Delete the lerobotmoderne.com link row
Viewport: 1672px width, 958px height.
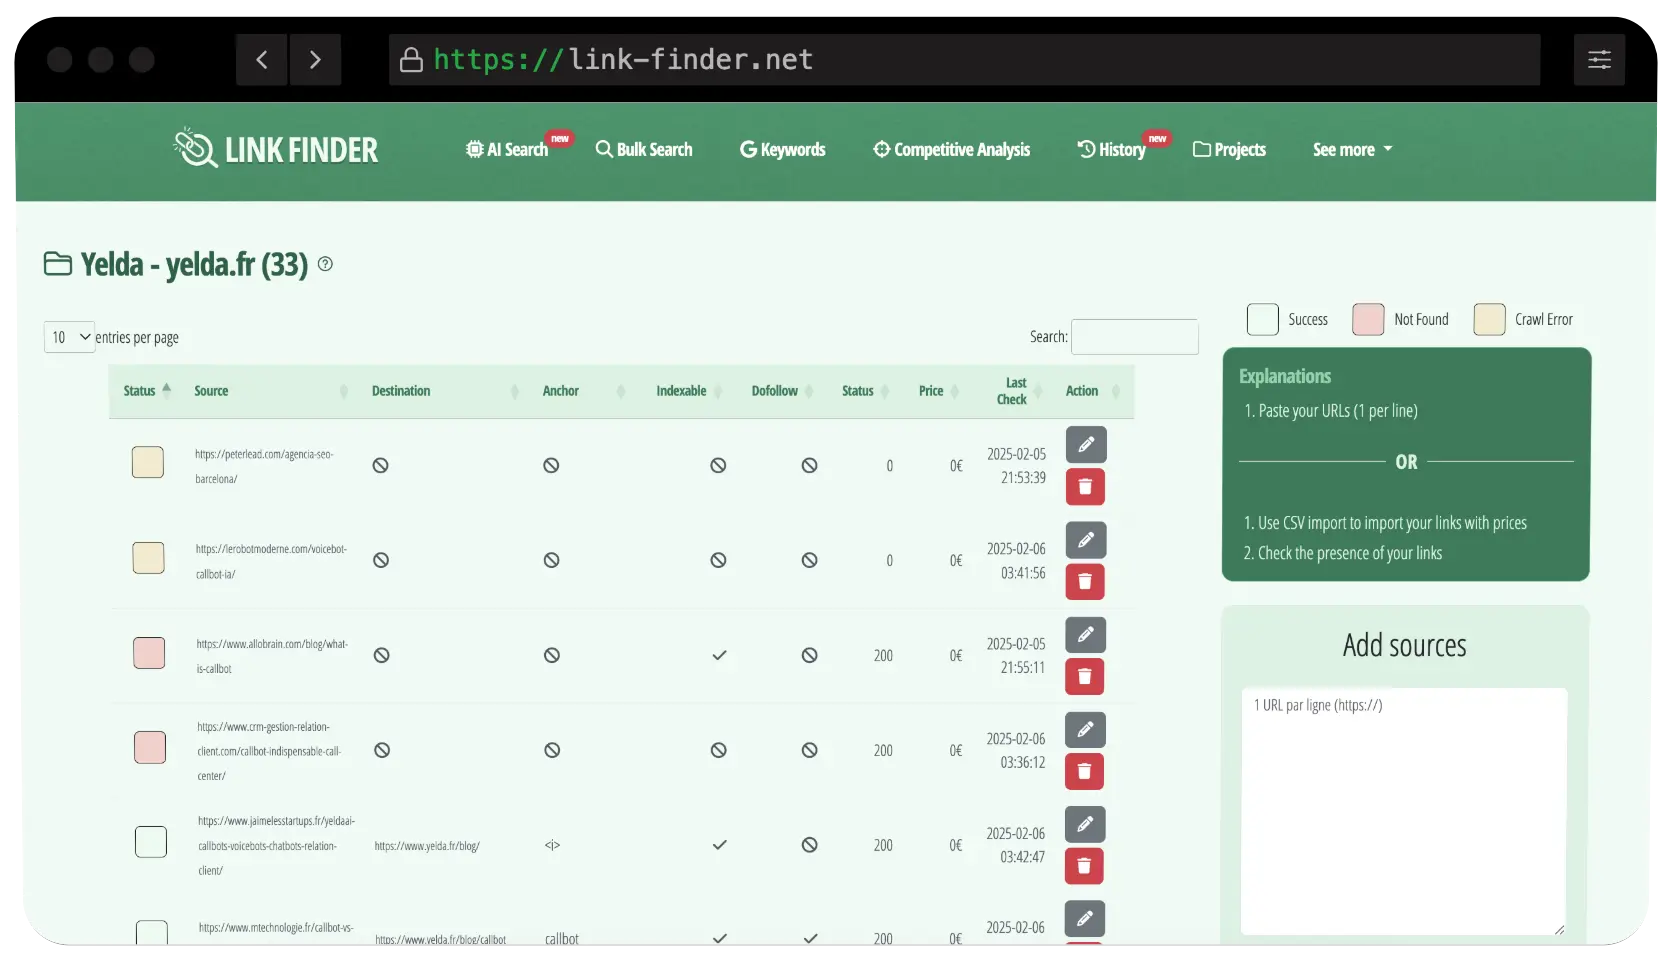click(x=1085, y=581)
